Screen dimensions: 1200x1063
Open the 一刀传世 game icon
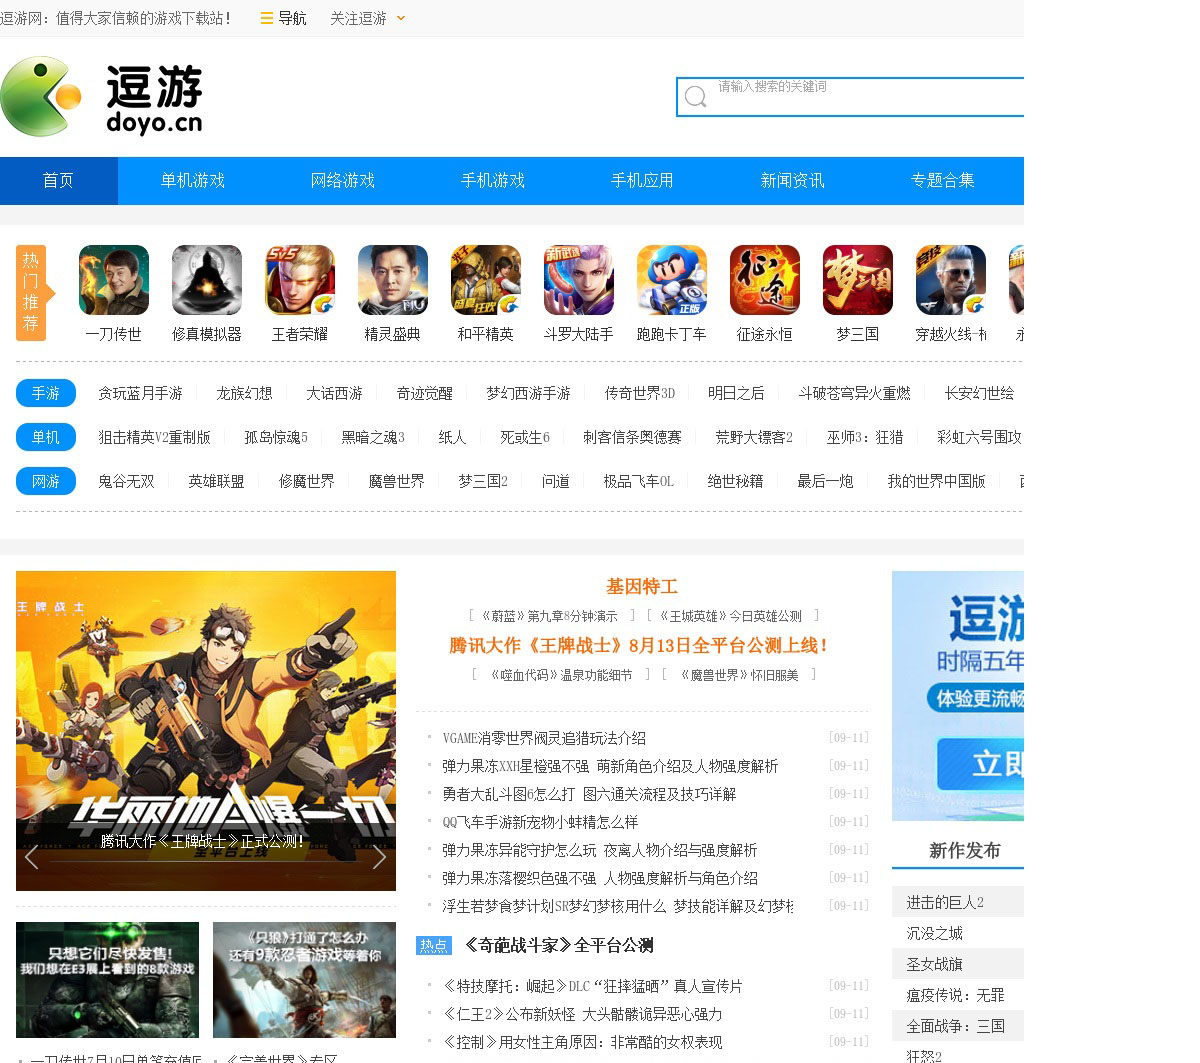[114, 280]
